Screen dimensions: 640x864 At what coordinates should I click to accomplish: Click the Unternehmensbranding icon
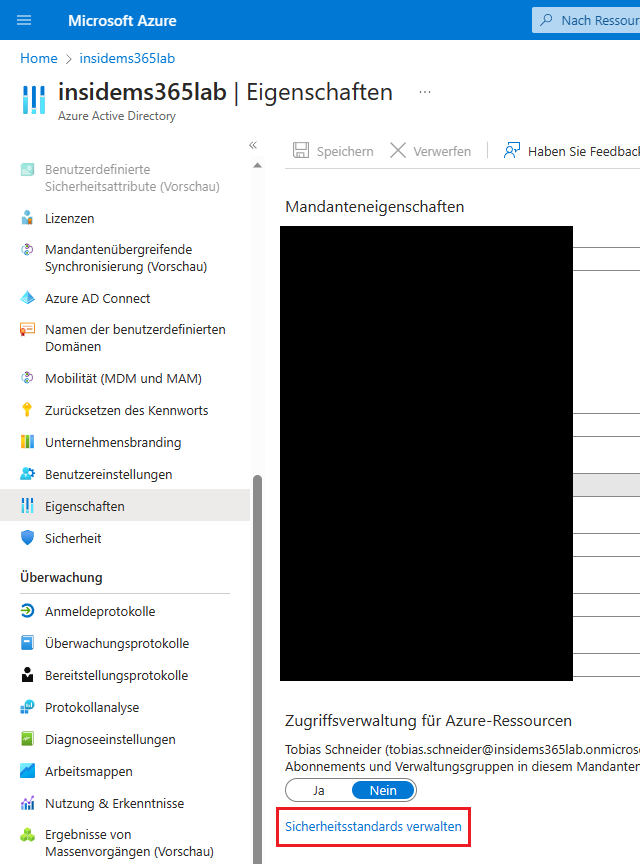[27, 442]
